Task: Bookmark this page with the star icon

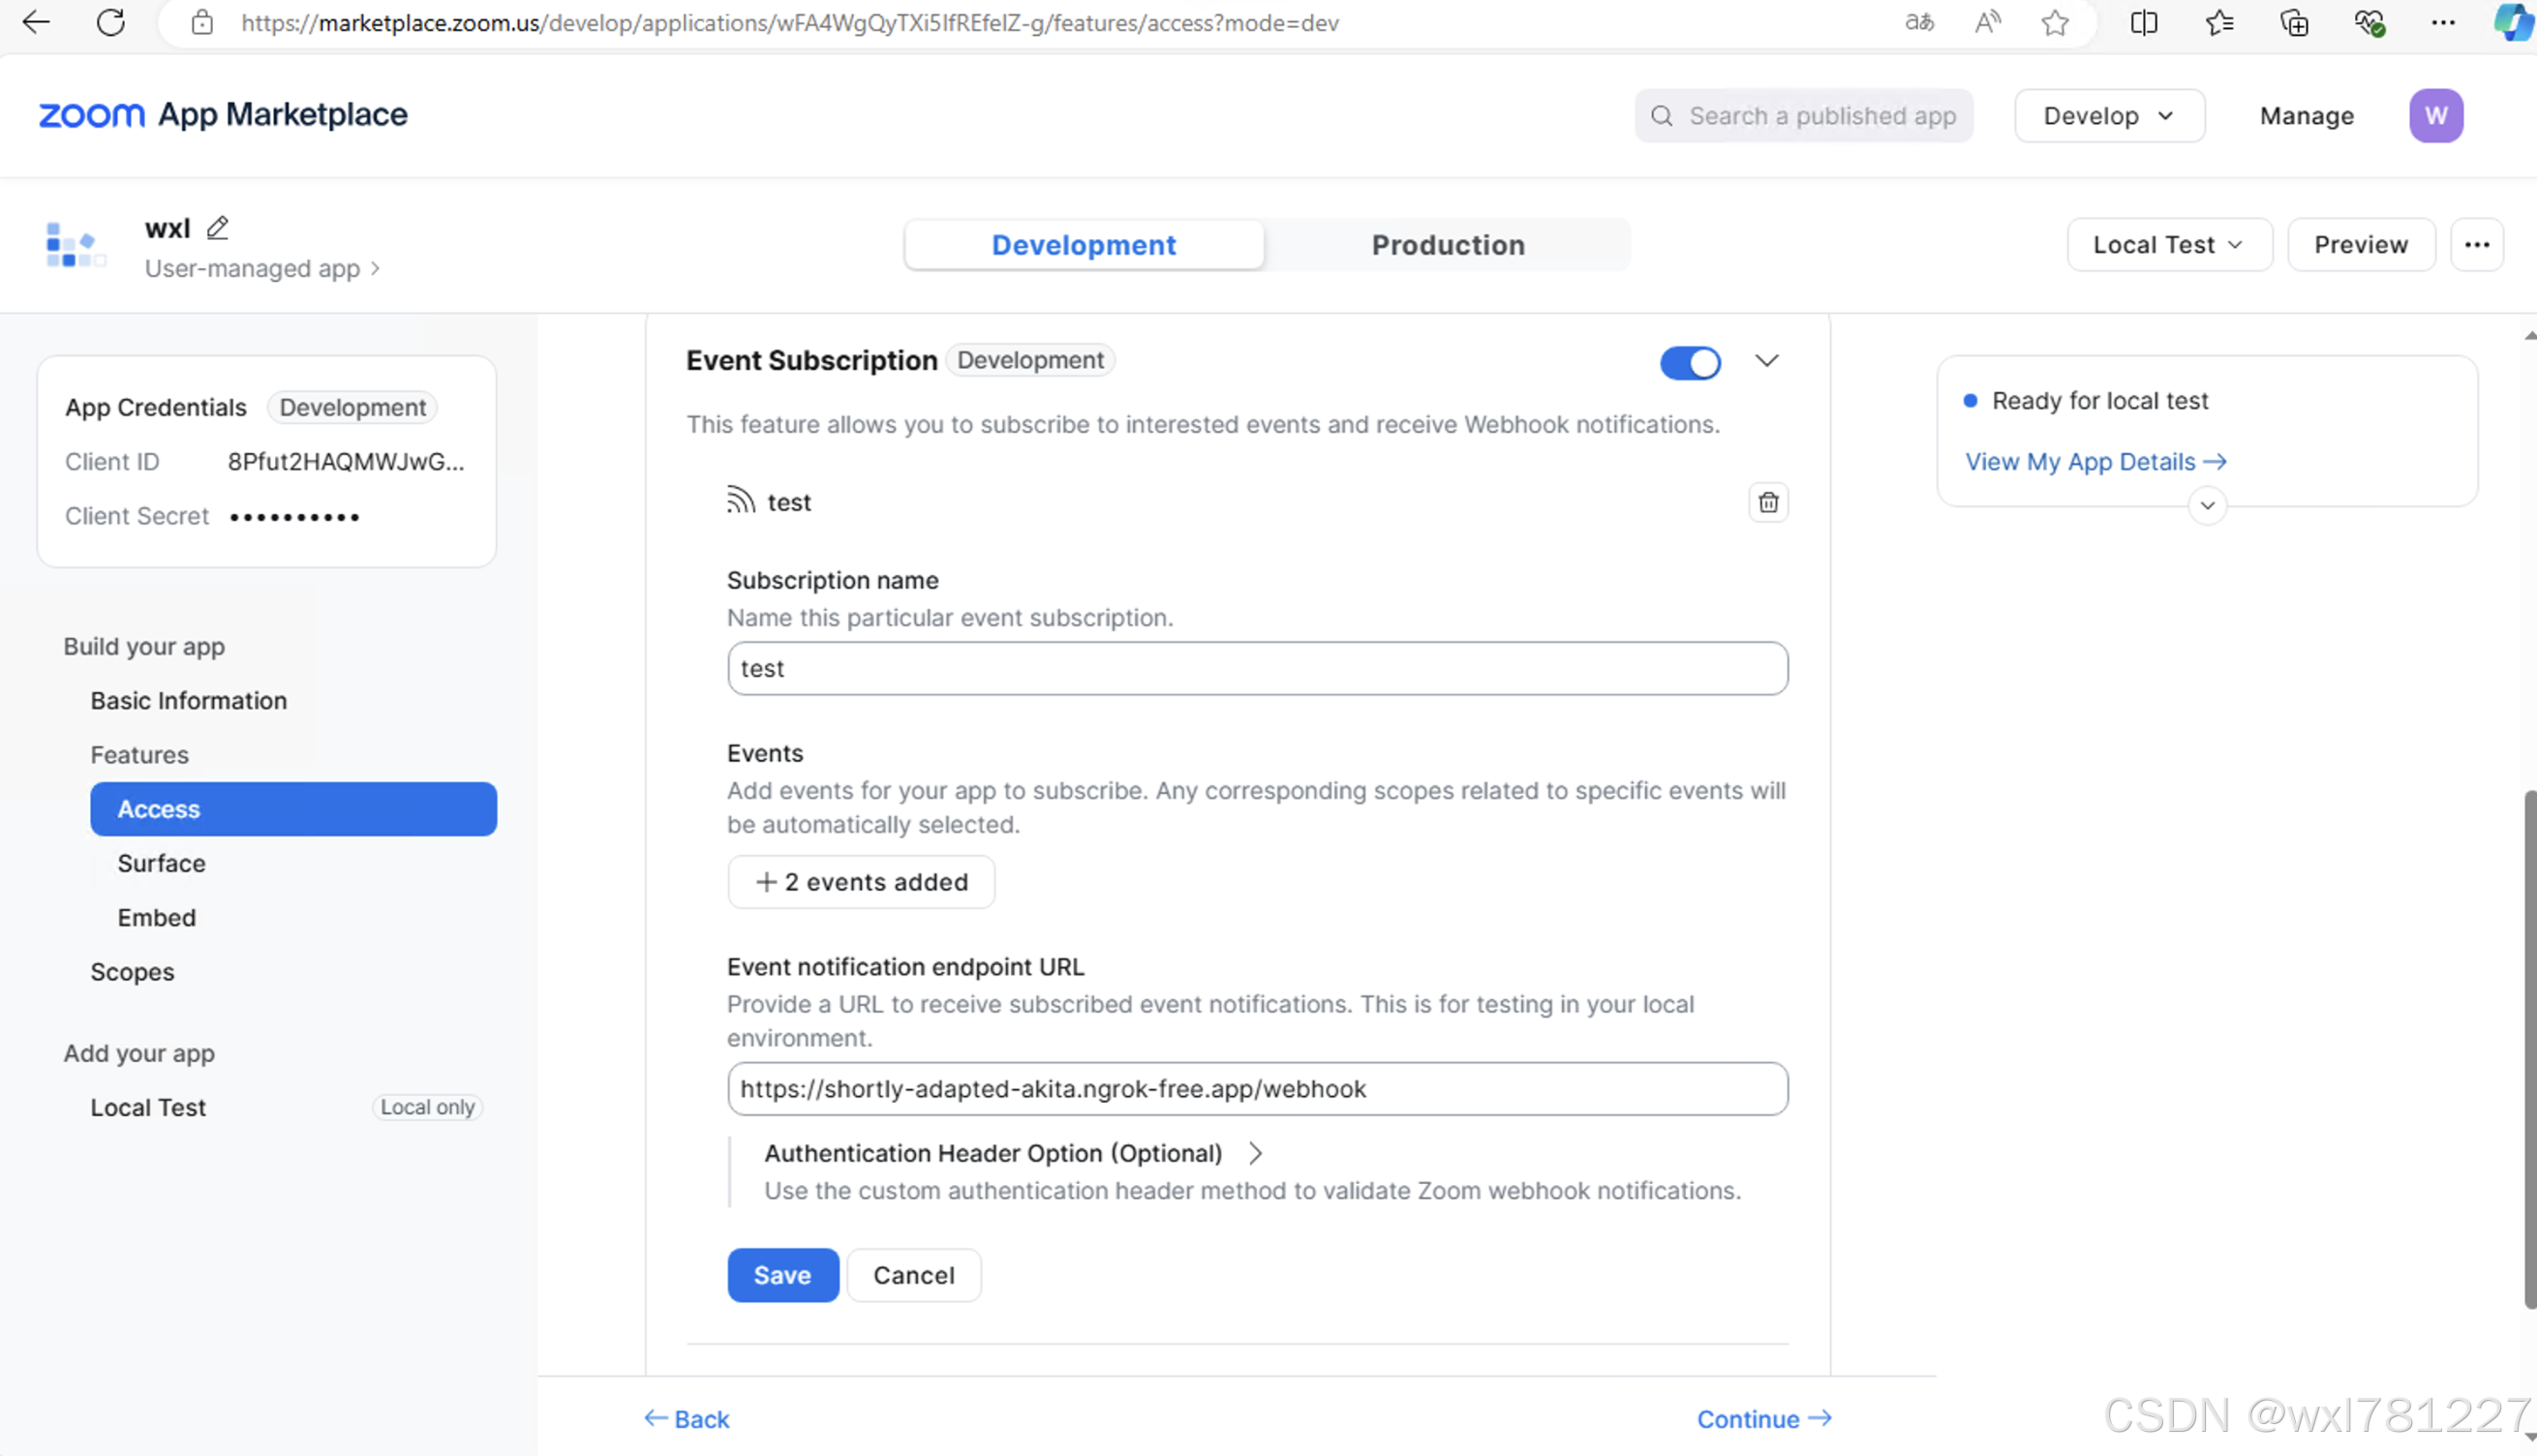Action: click(2055, 22)
